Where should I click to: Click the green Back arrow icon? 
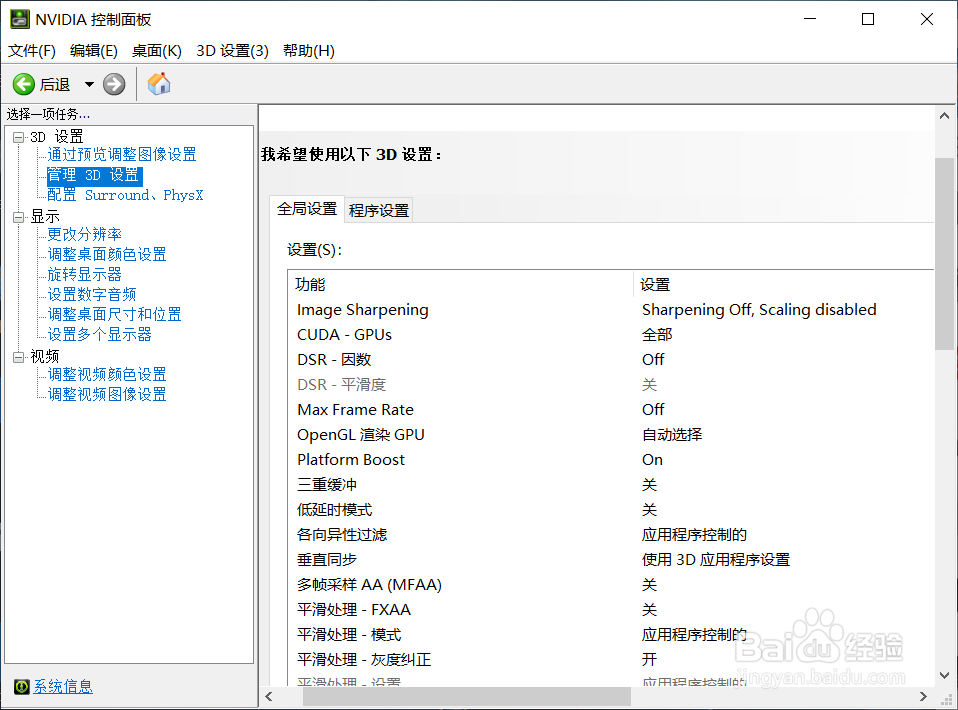pyautogui.click(x=24, y=84)
